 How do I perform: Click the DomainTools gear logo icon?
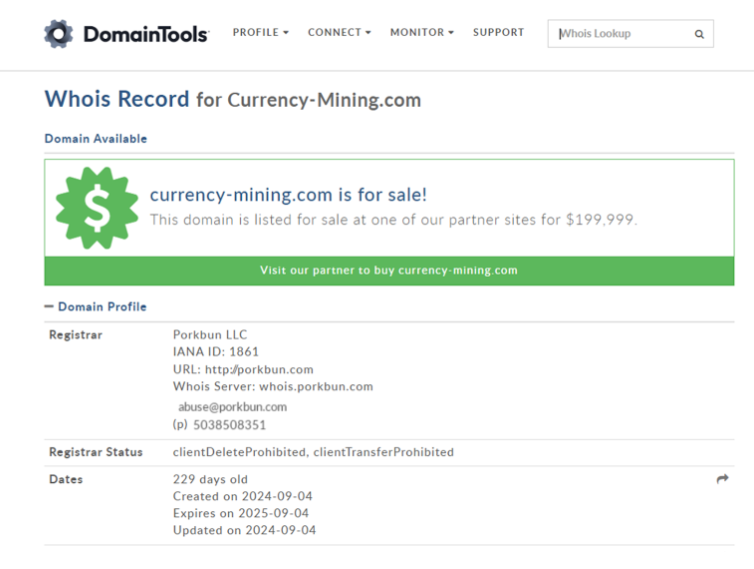[58, 34]
